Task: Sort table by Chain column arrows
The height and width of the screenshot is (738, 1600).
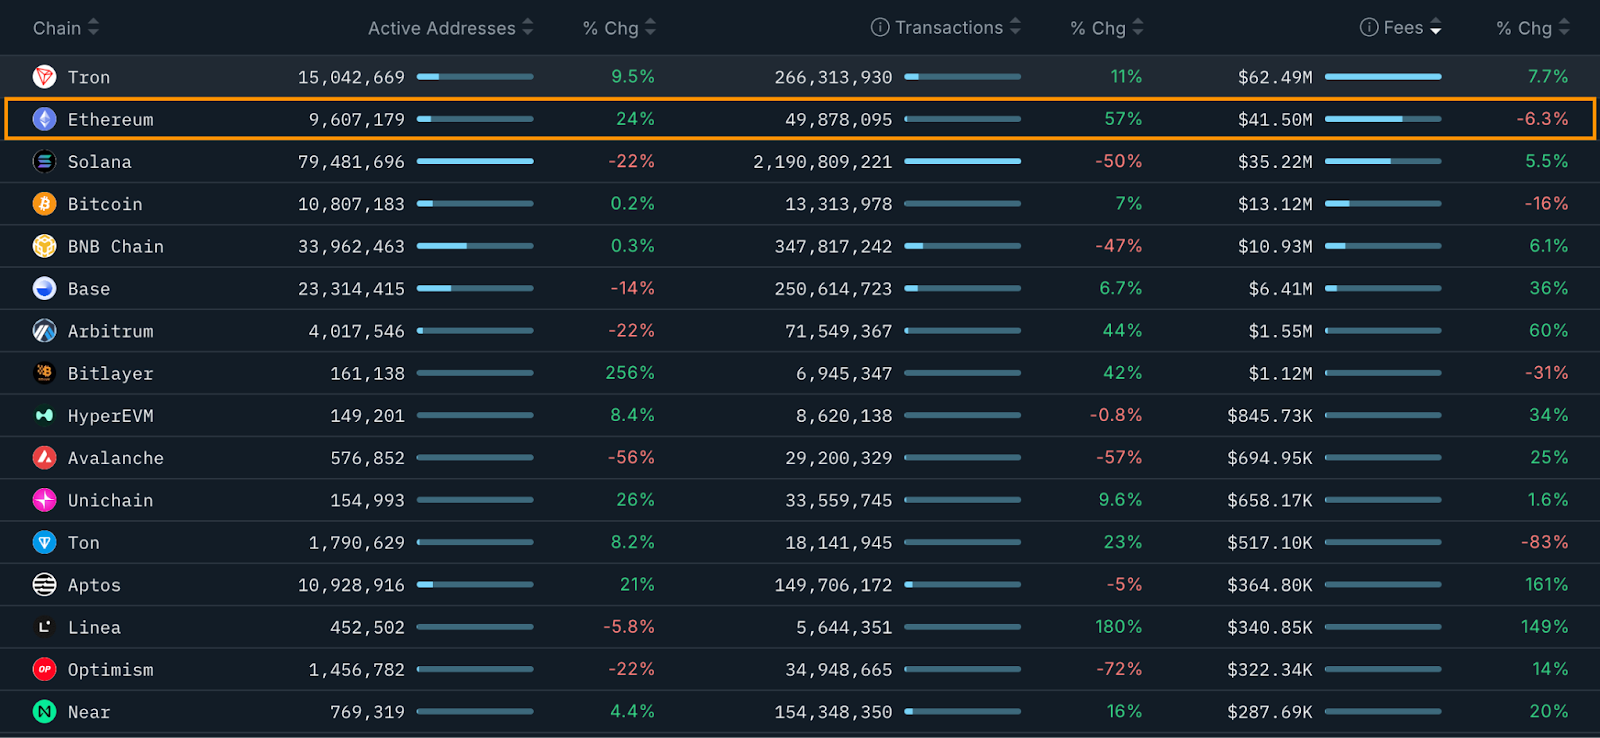Action: click(x=93, y=28)
